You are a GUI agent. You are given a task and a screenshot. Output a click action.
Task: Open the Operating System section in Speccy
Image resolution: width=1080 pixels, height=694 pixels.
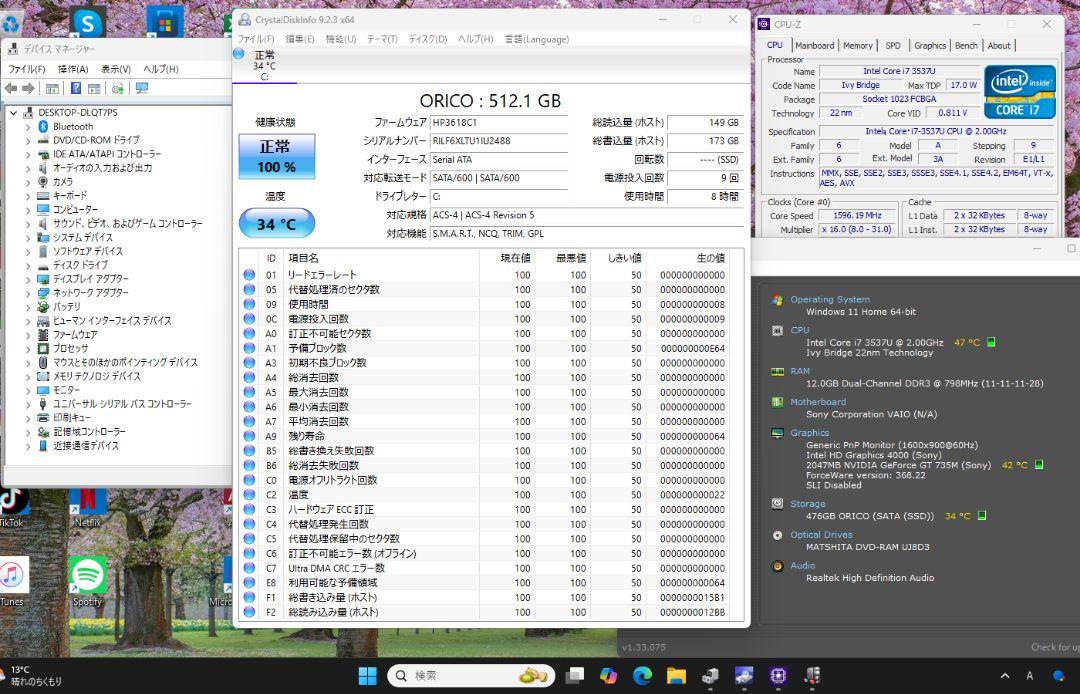pos(829,299)
